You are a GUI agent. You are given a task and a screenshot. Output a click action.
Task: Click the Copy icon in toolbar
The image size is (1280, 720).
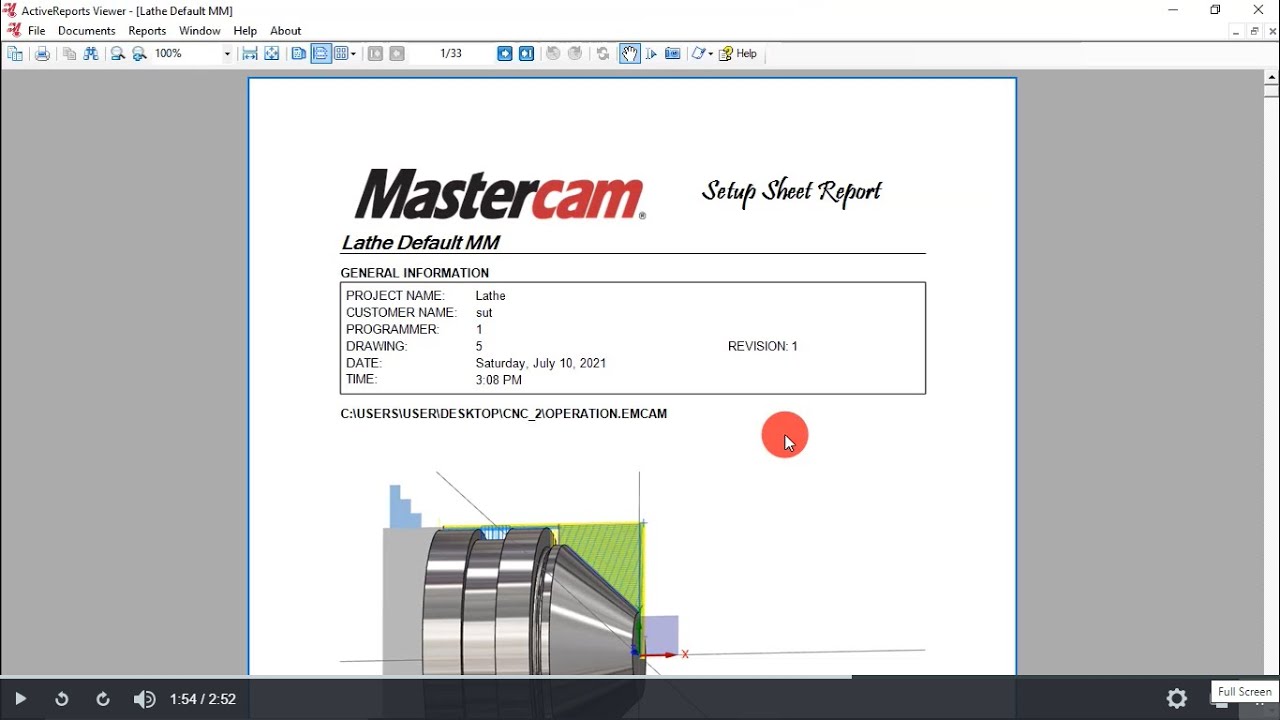pyautogui.click(x=69, y=54)
